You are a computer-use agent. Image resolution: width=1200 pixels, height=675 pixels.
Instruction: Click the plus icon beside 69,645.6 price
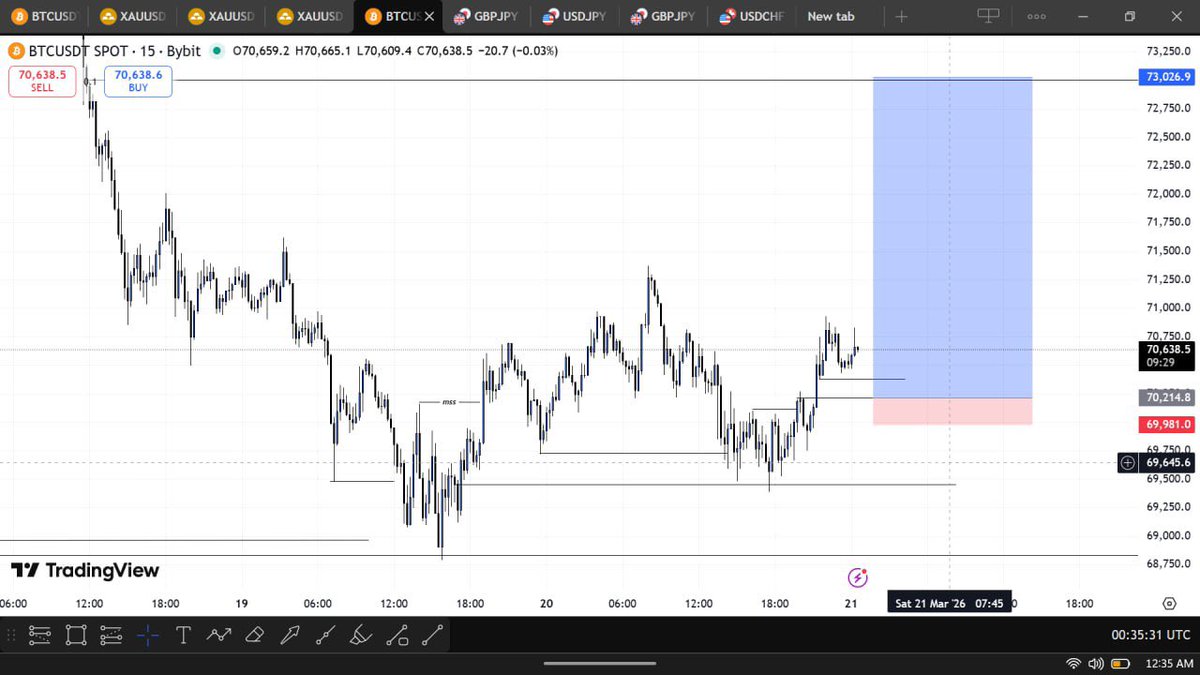click(x=1128, y=462)
